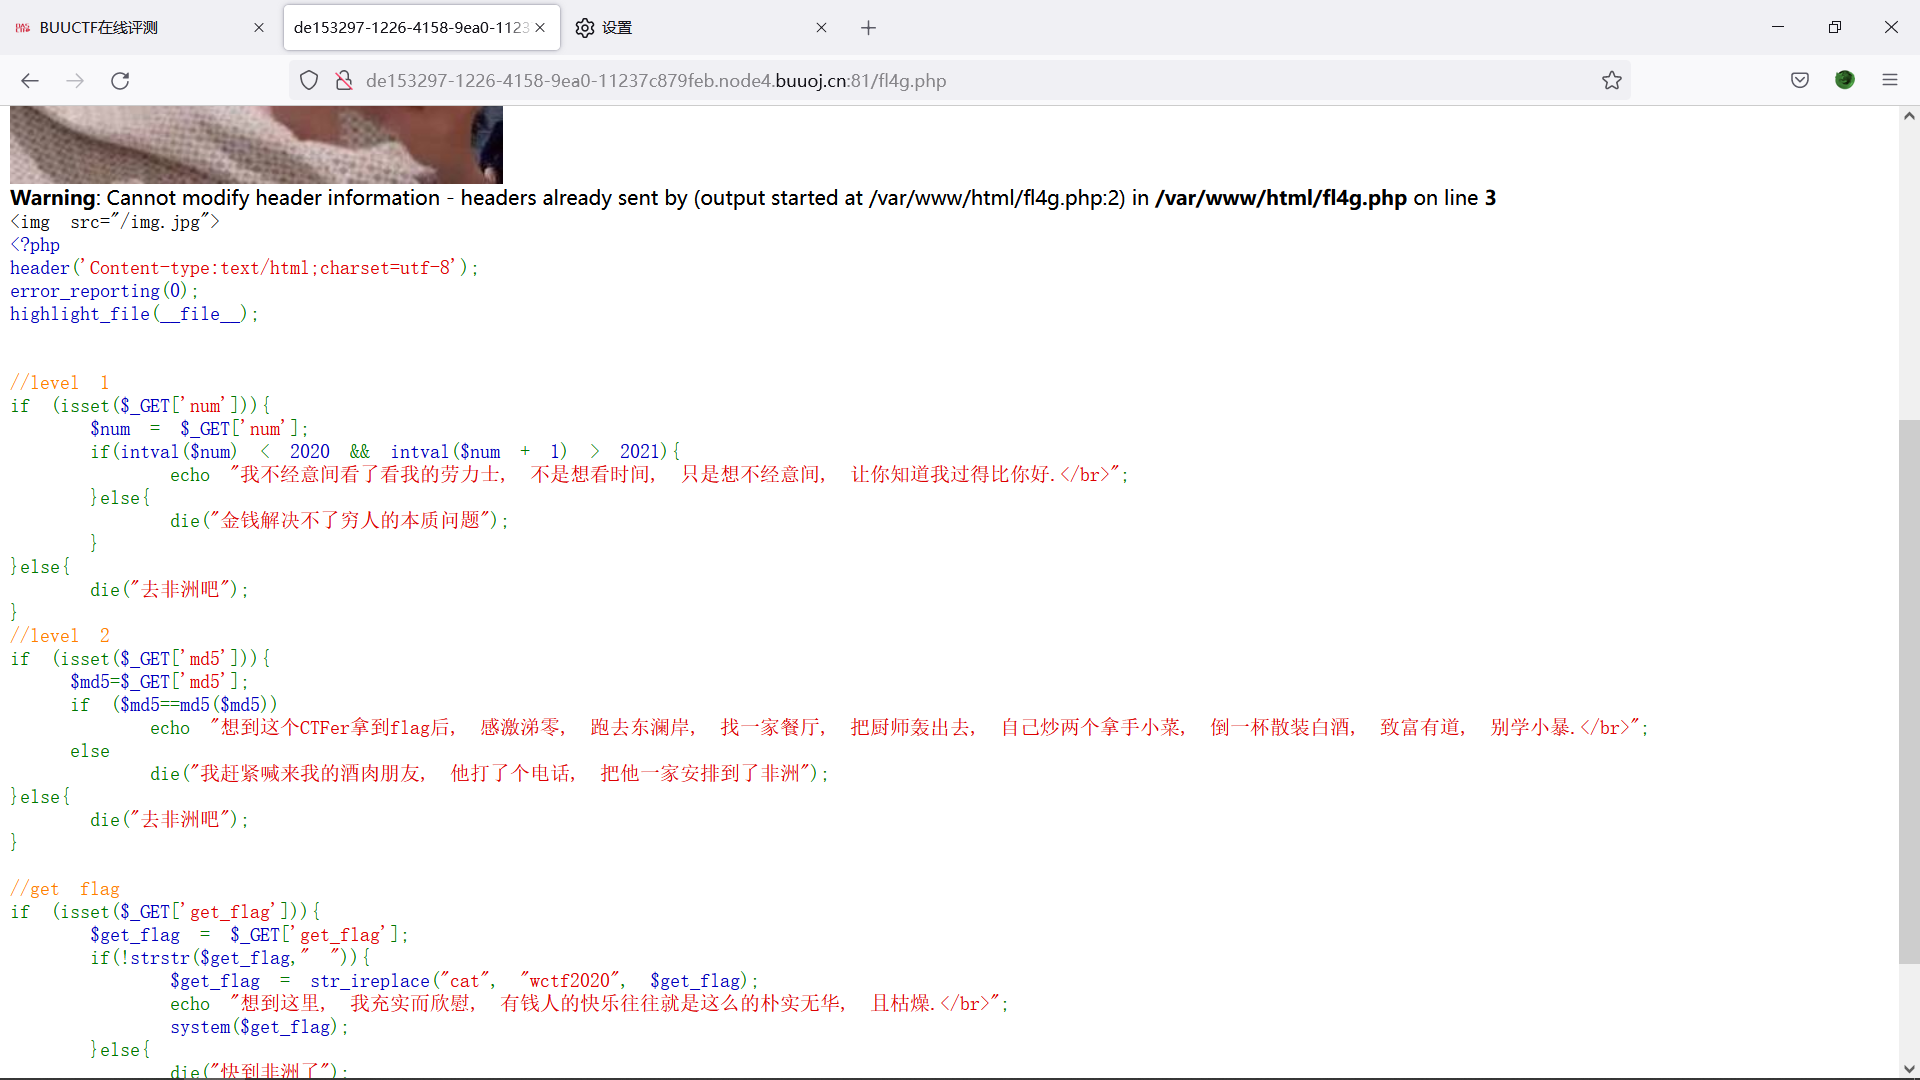Viewport: 1920px width, 1080px height.
Task: Switch to the BUUCTF在线评测 tab
Action: coord(130,28)
